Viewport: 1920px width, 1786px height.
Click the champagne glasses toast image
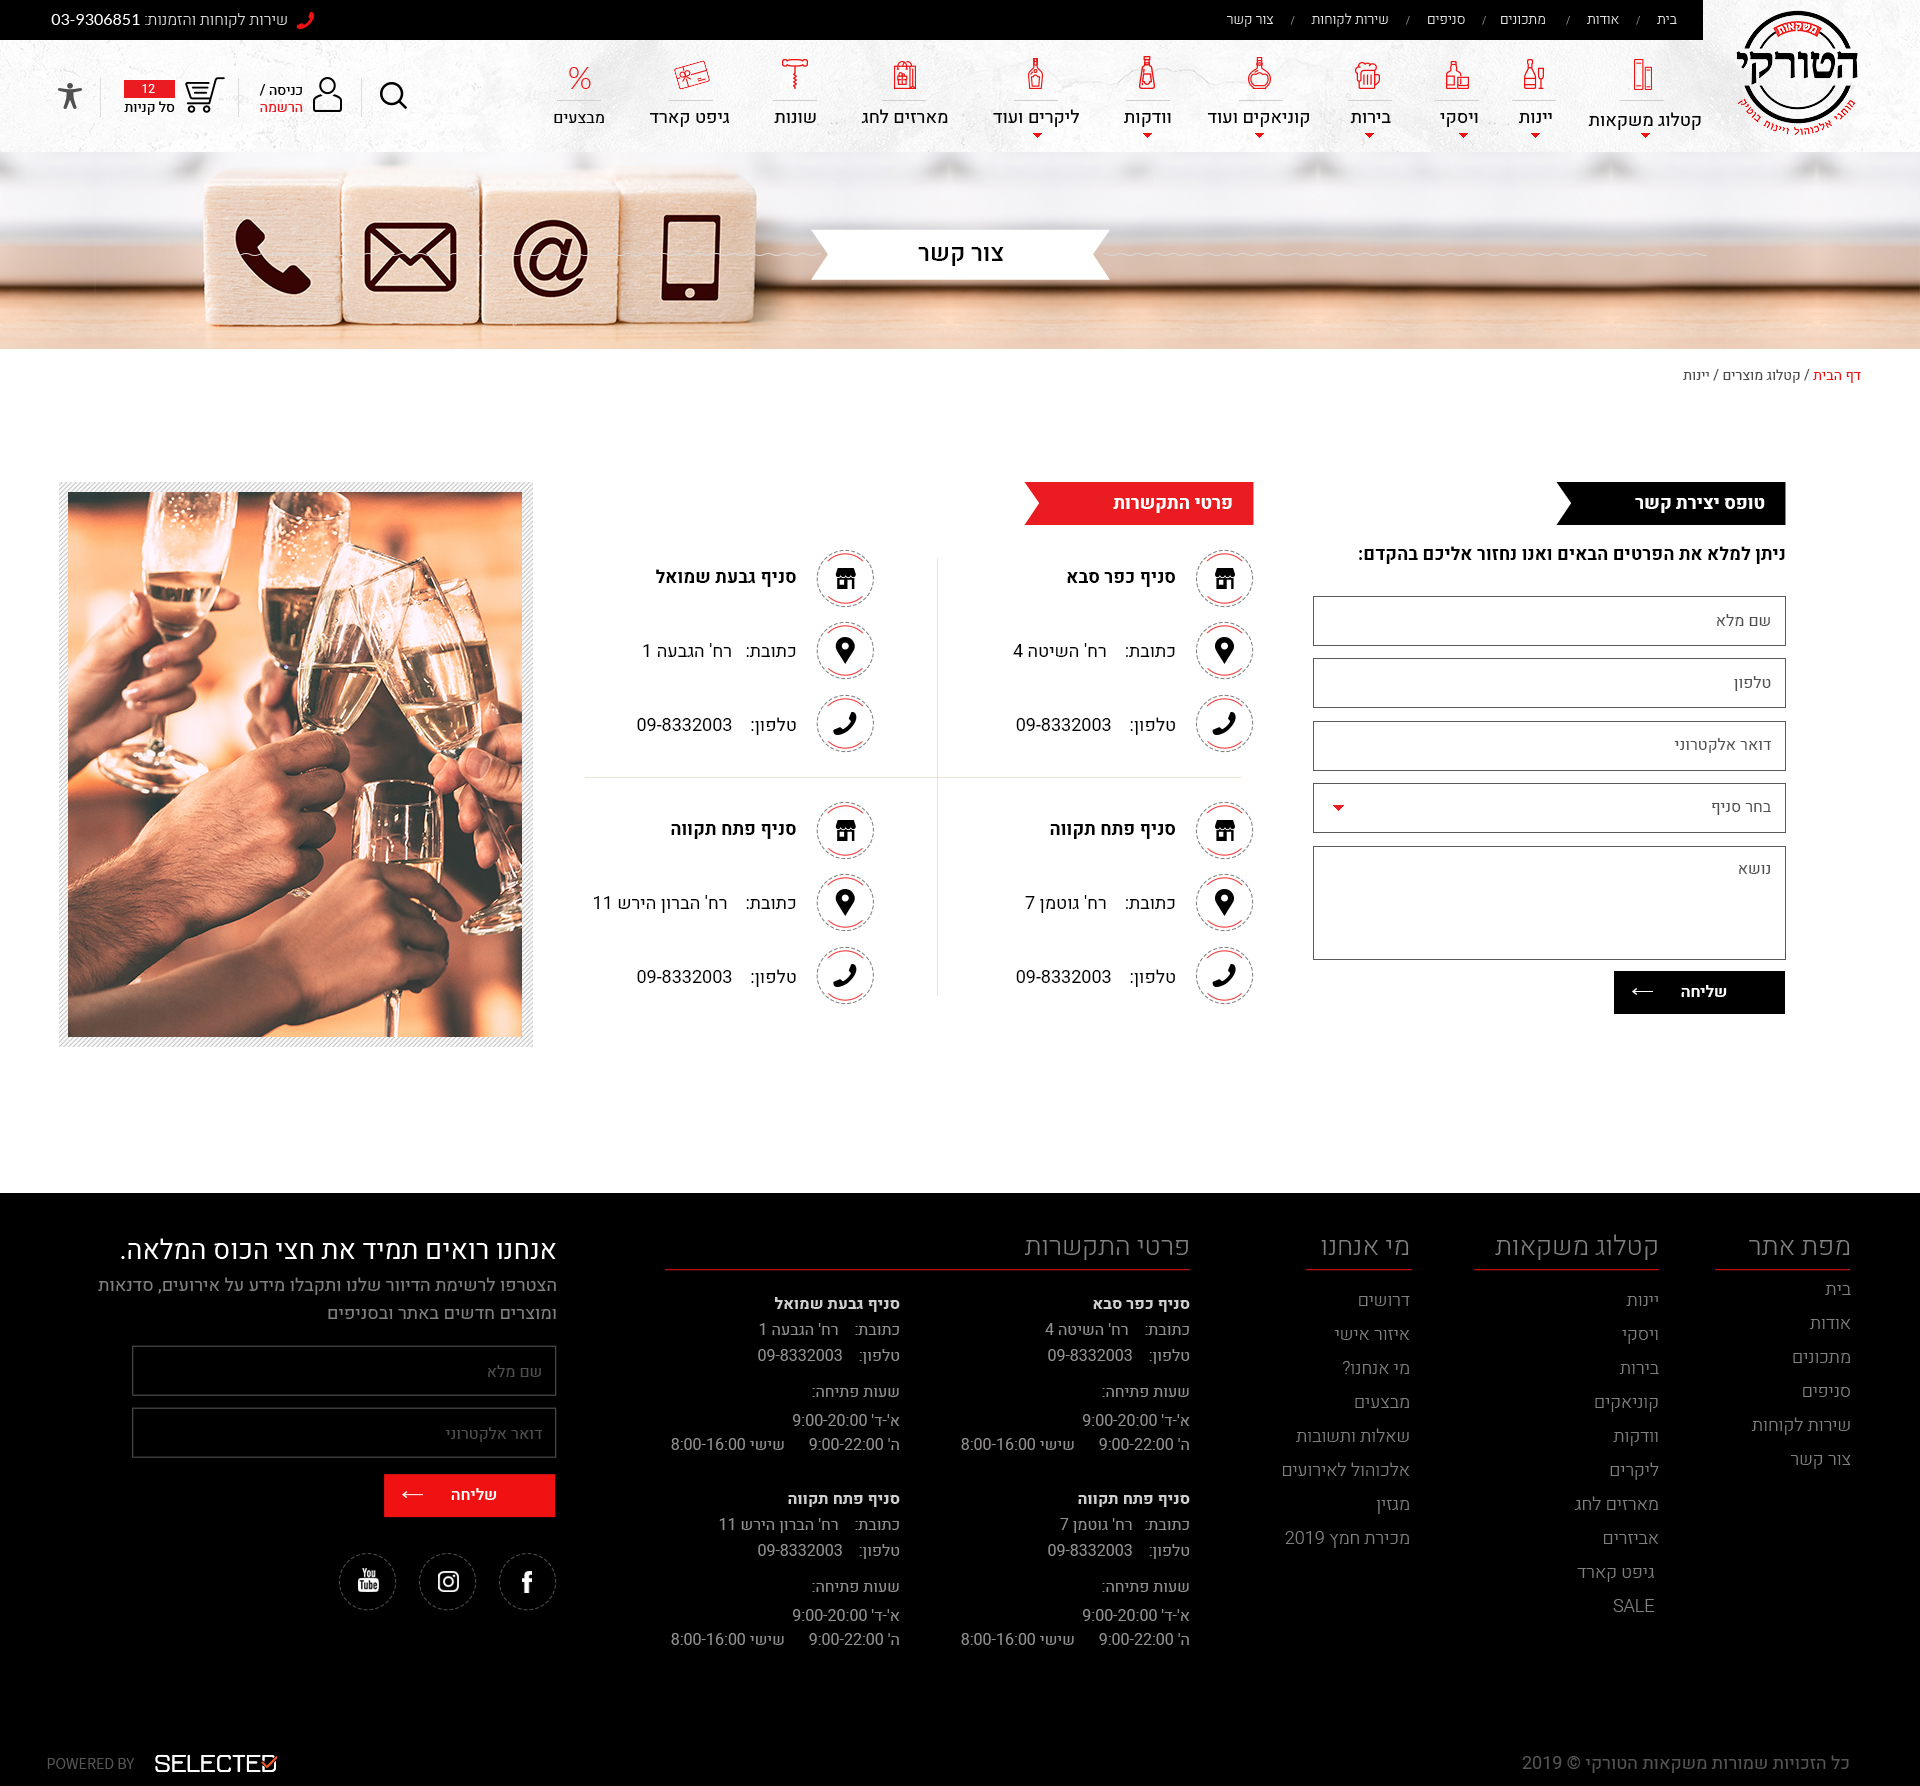pyautogui.click(x=296, y=764)
